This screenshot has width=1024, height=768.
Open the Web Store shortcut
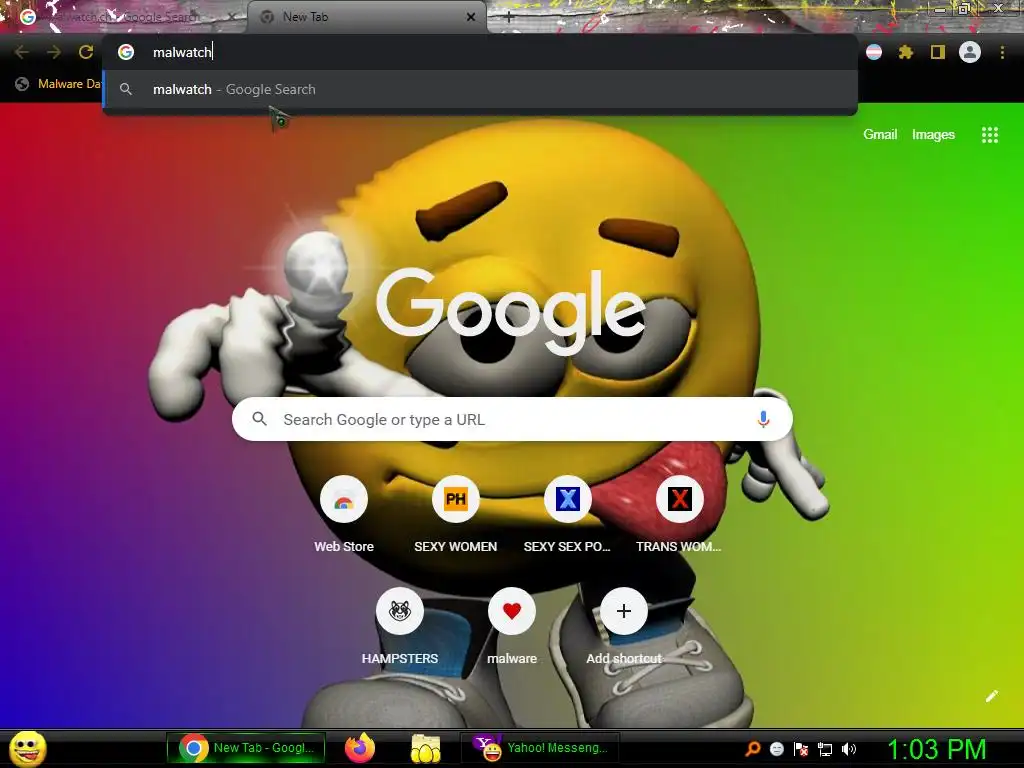[344, 514]
